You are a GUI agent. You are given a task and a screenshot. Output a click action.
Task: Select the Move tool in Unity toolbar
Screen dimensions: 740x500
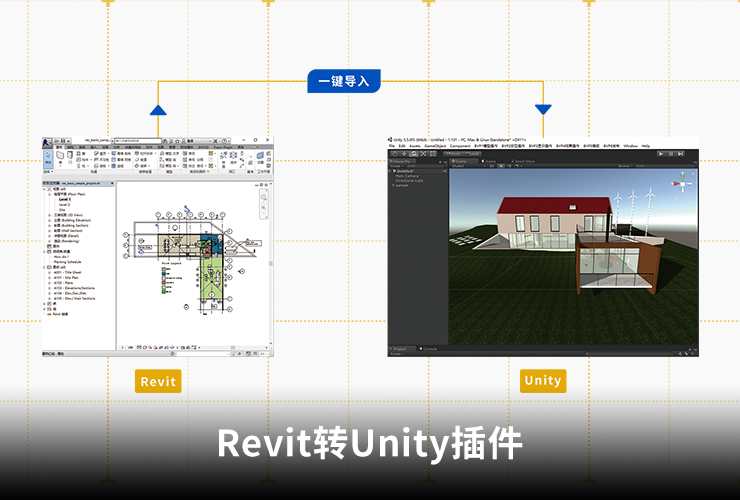coord(404,154)
